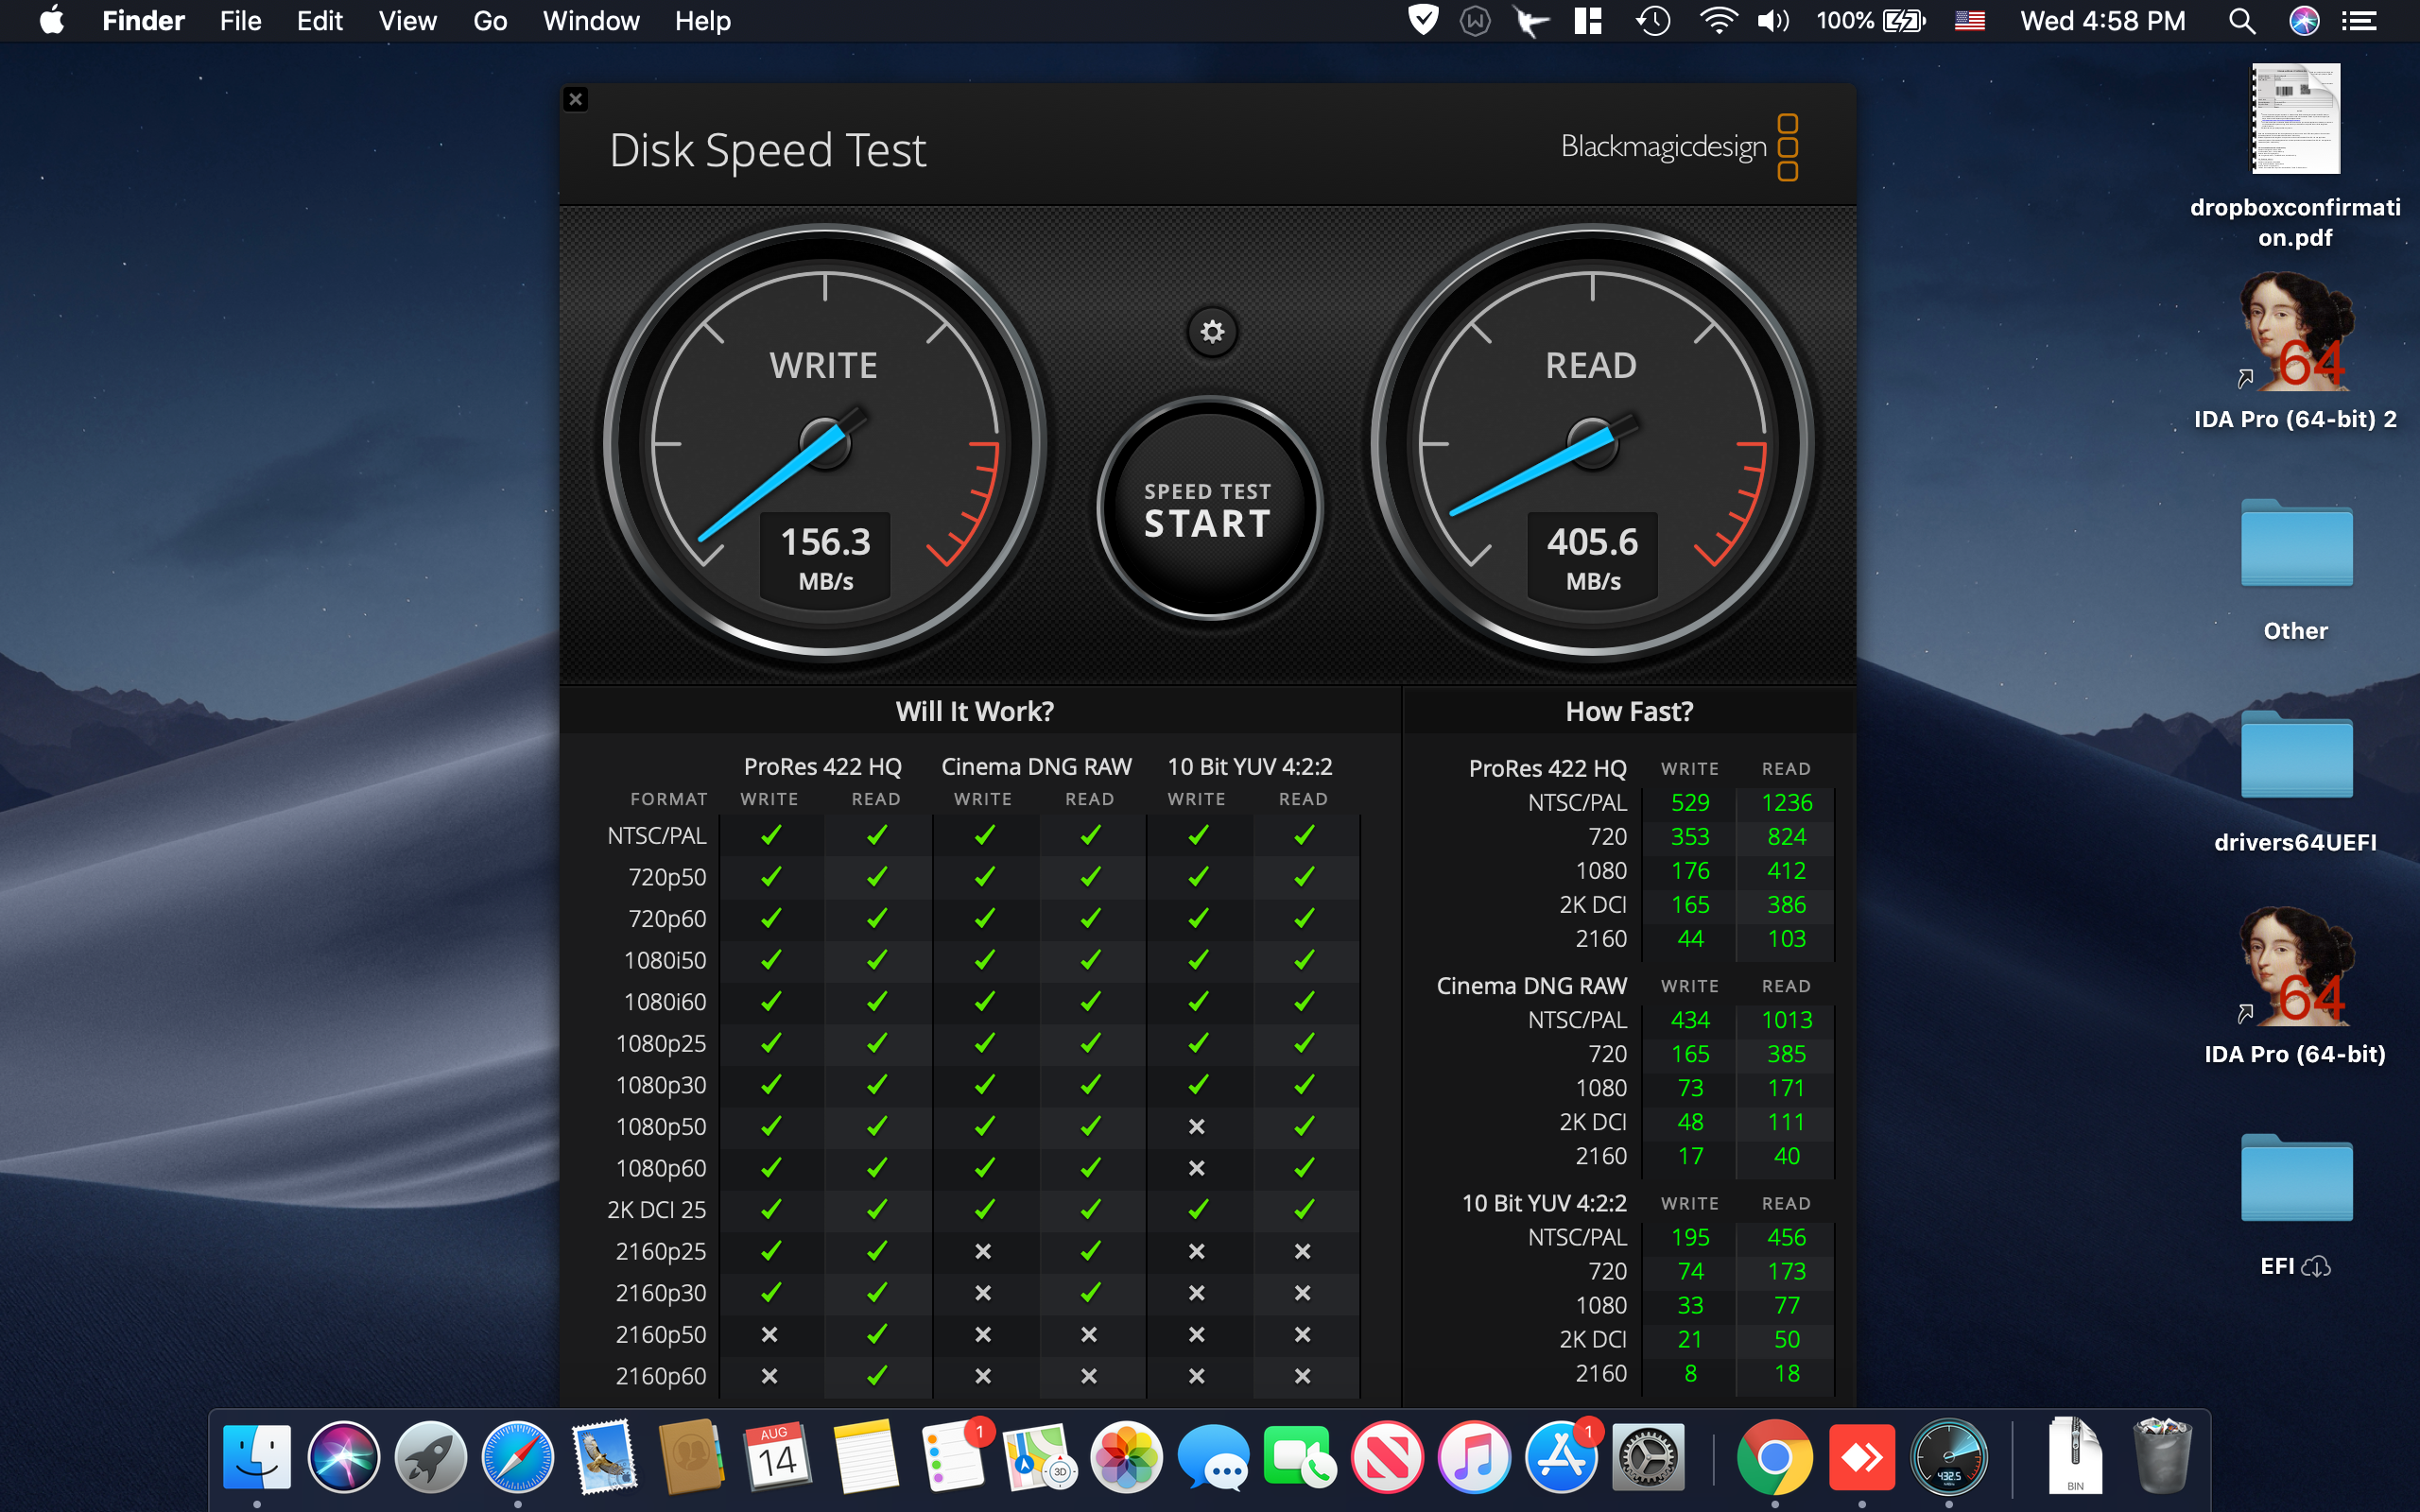2420x1512 pixels.
Task: Launch Google Chrome from the Dock
Action: point(1774,1457)
